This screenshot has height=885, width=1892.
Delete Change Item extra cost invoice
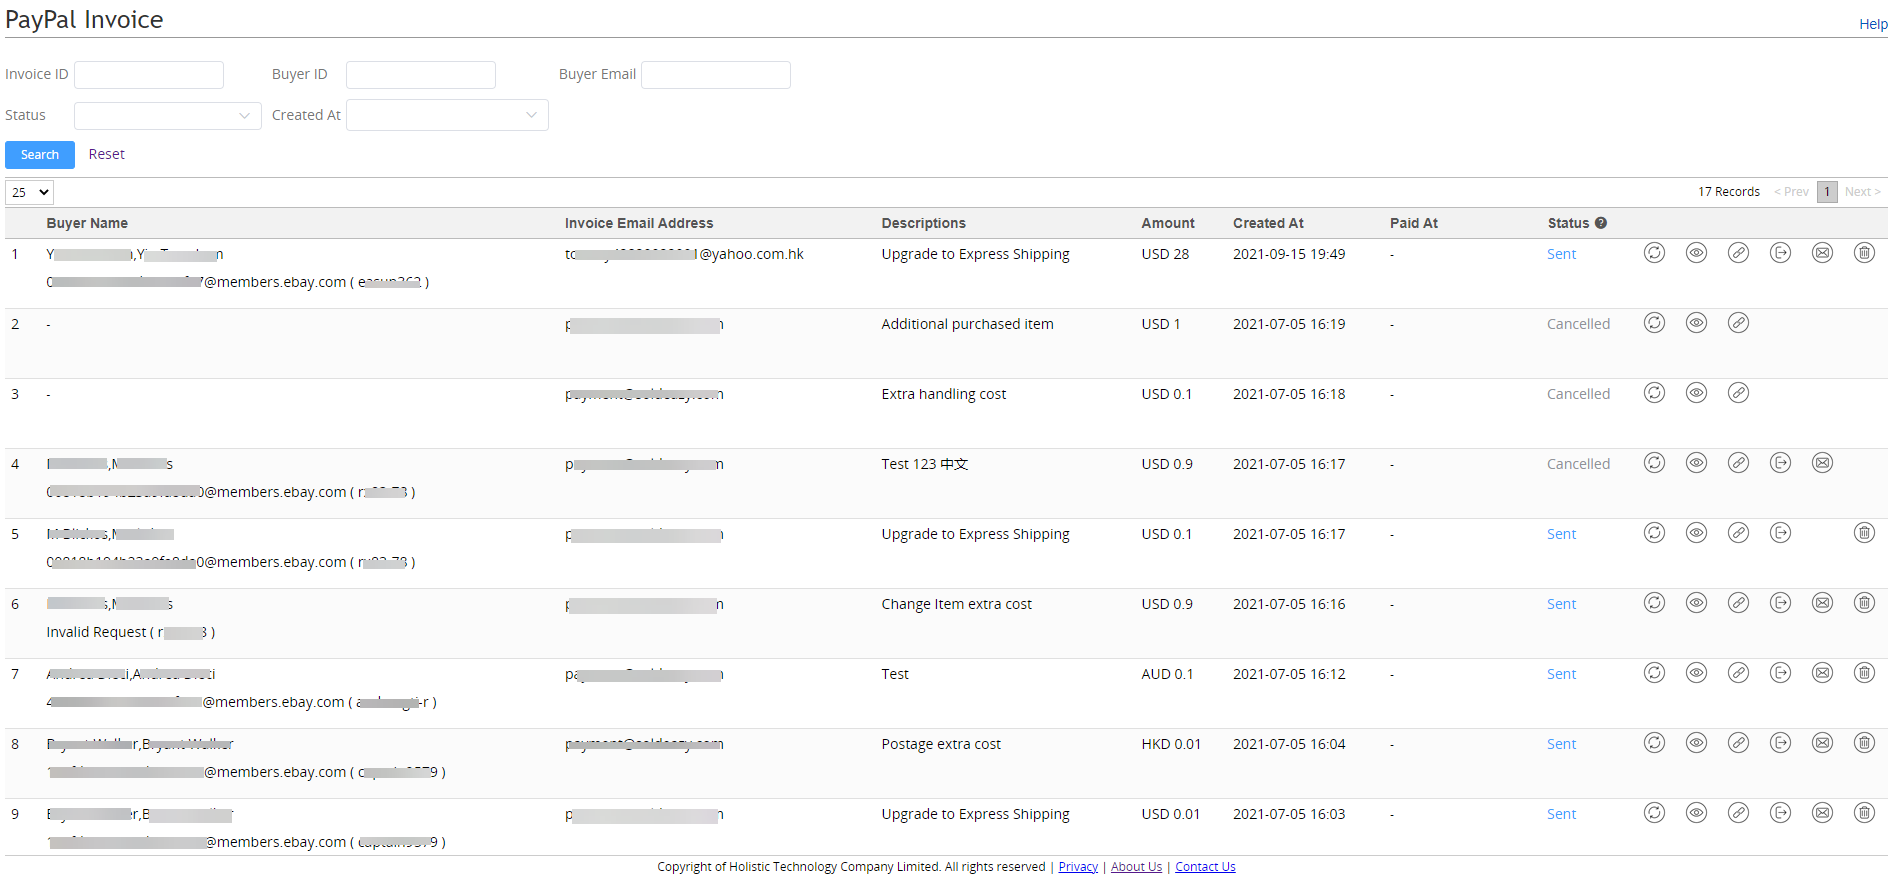coord(1865,603)
